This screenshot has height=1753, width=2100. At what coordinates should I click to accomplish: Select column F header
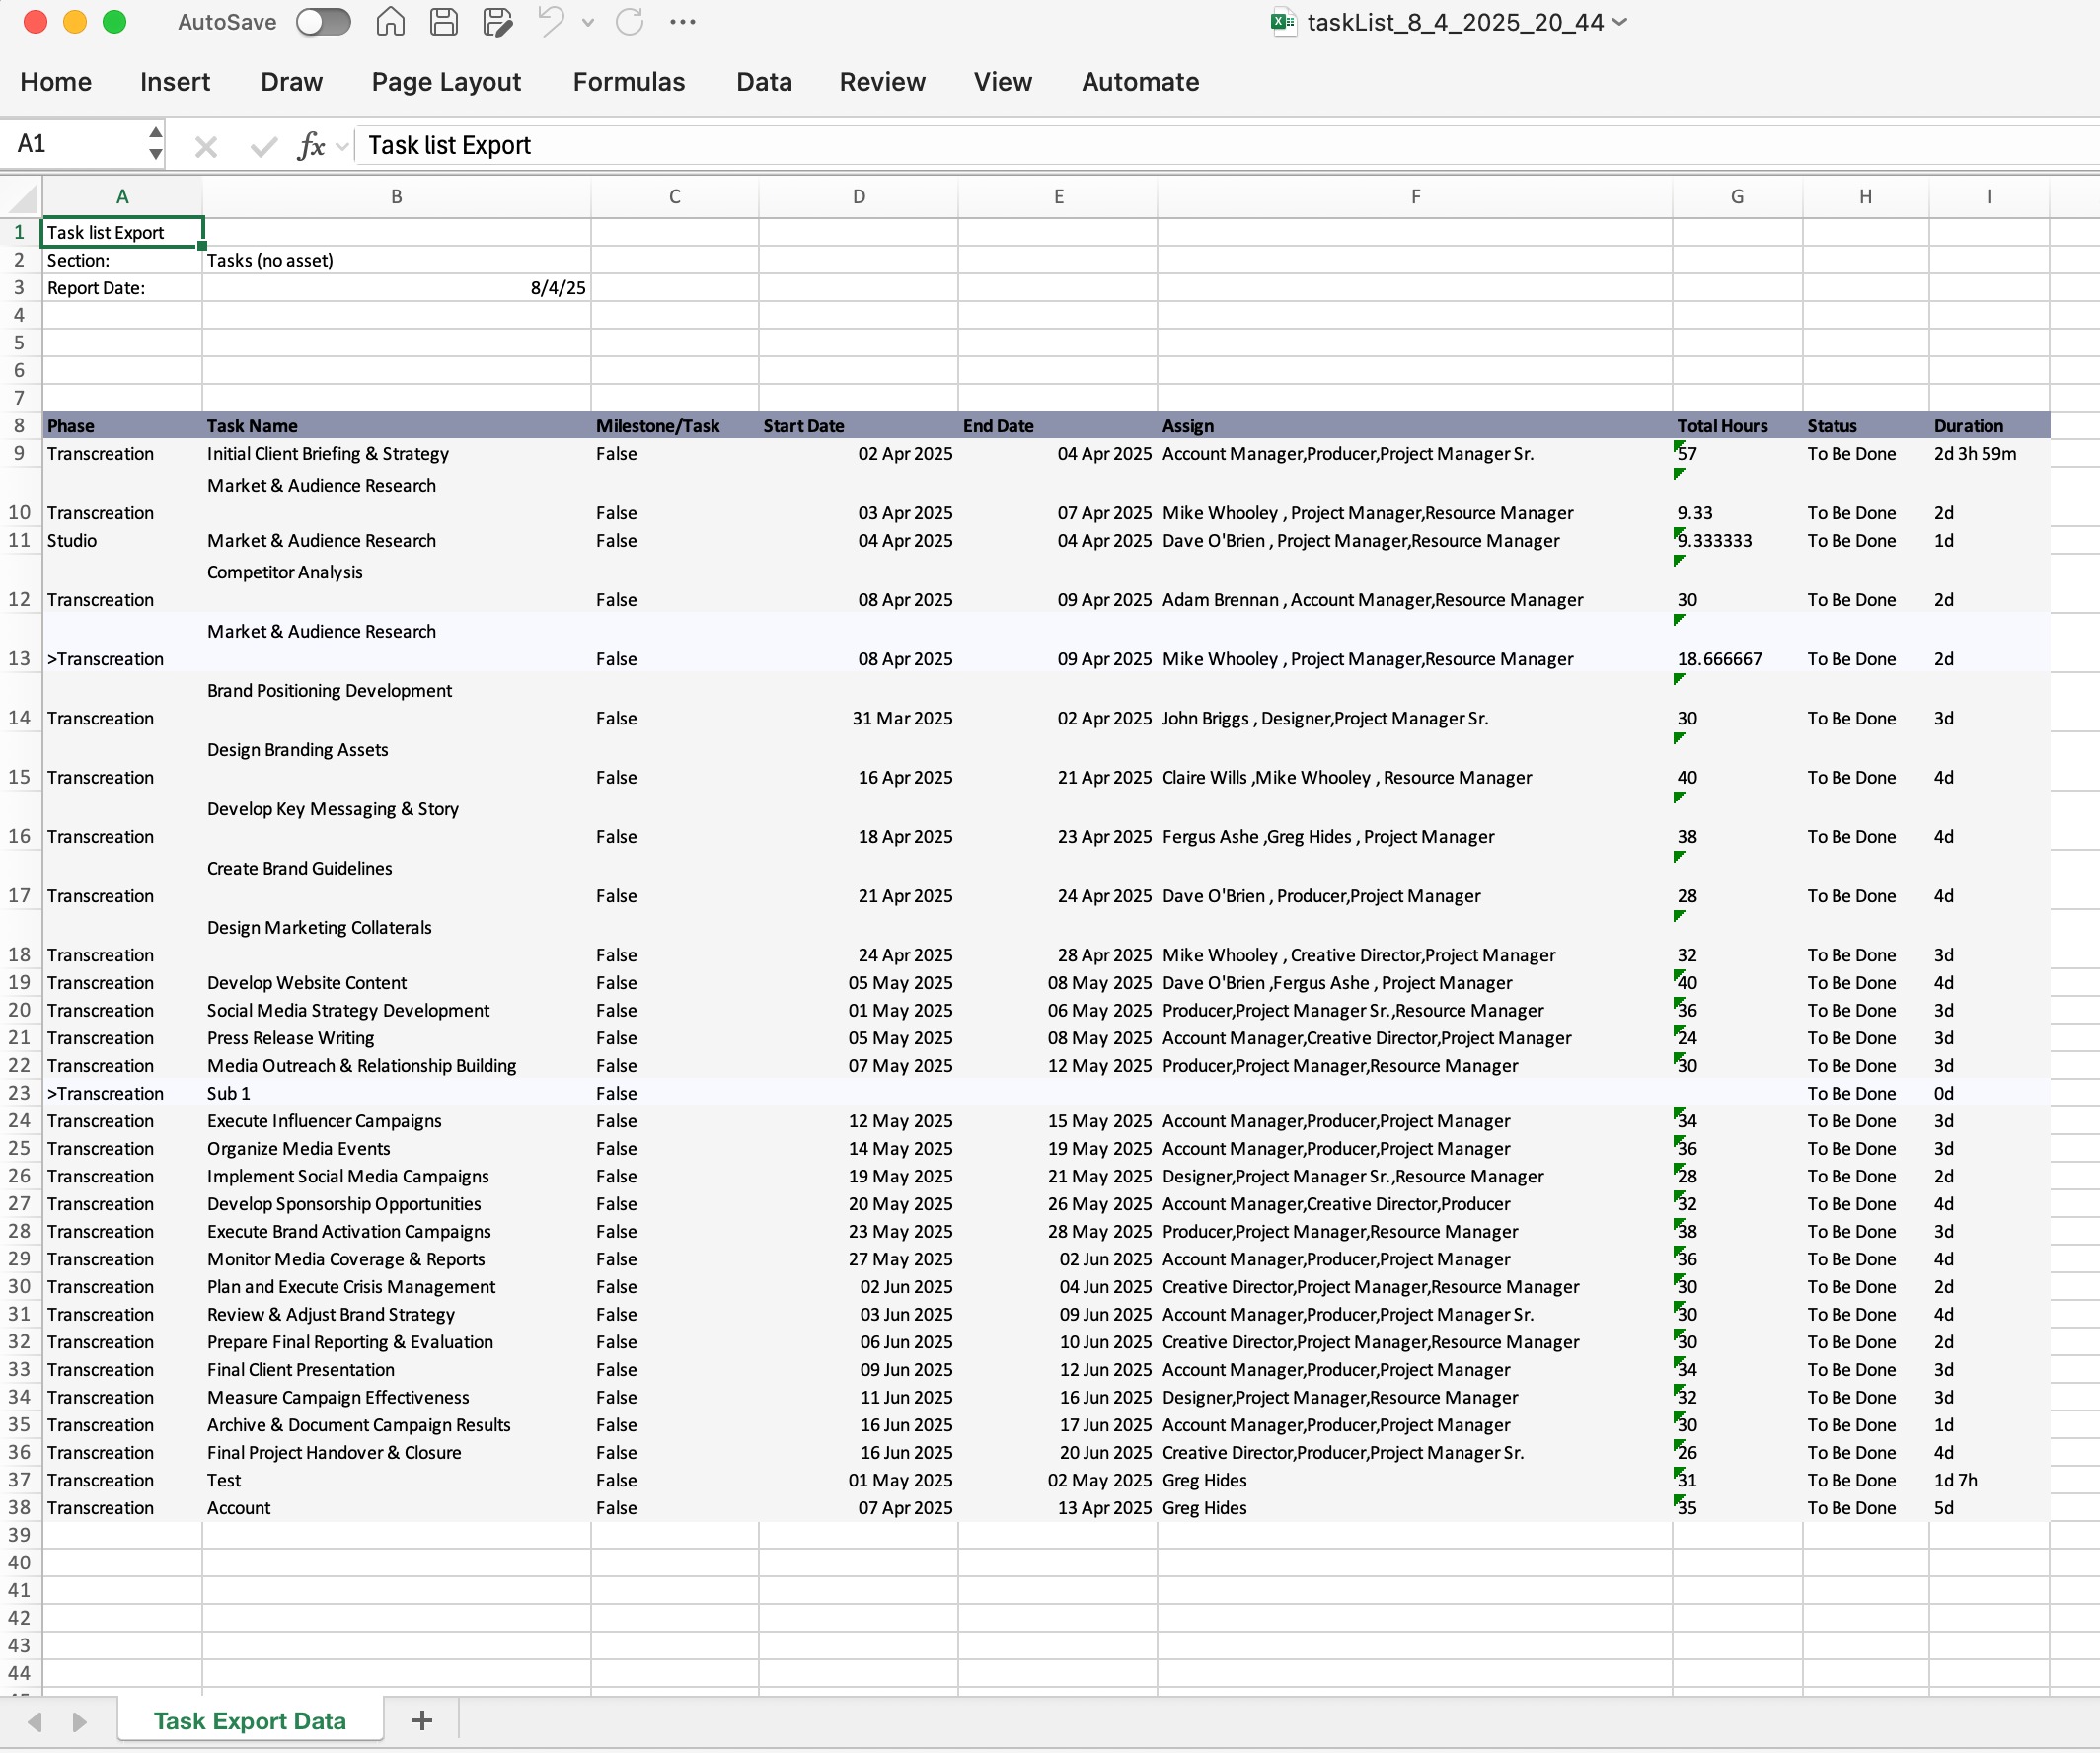(x=1414, y=197)
